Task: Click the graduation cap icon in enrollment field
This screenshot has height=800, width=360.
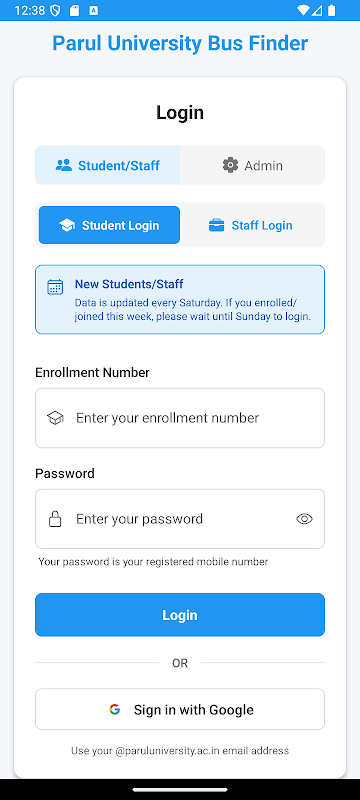Action: [55, 418]
